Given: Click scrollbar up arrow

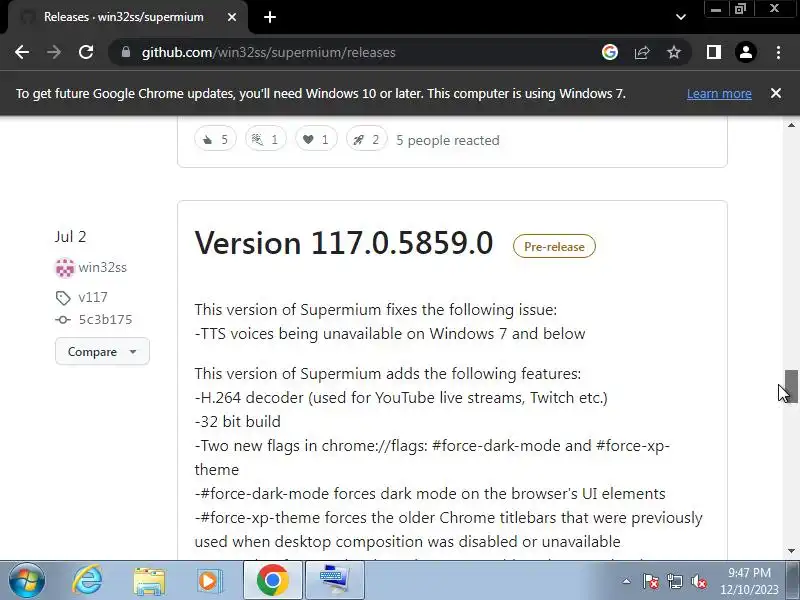Looking at the screenshot, I should tap(791, 125).
